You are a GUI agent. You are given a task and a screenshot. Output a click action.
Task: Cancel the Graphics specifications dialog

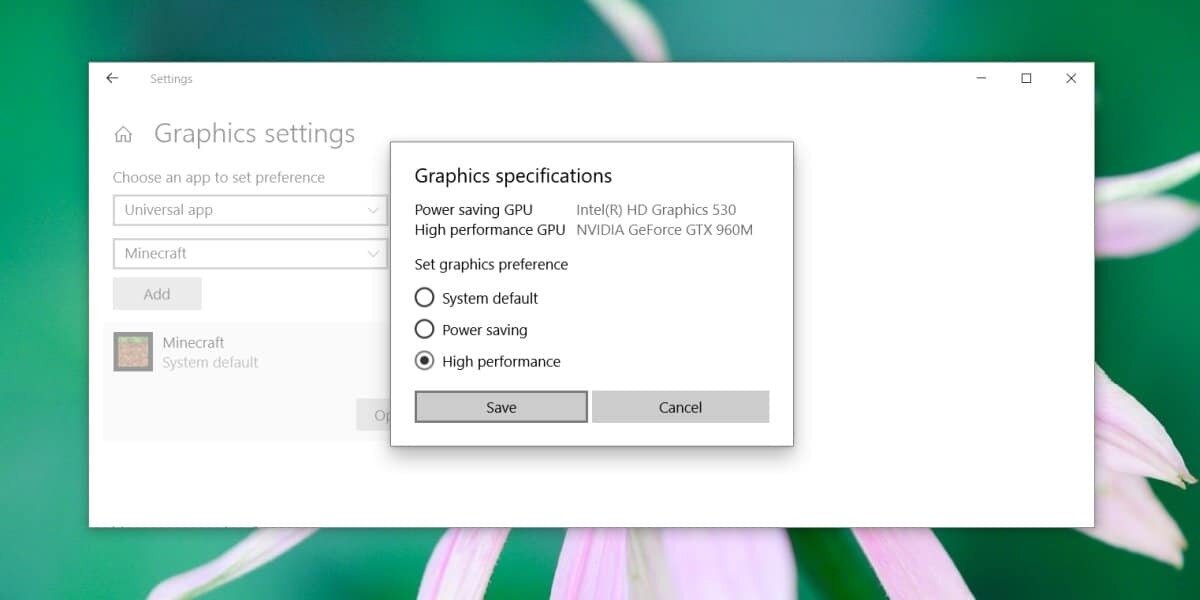680,407
